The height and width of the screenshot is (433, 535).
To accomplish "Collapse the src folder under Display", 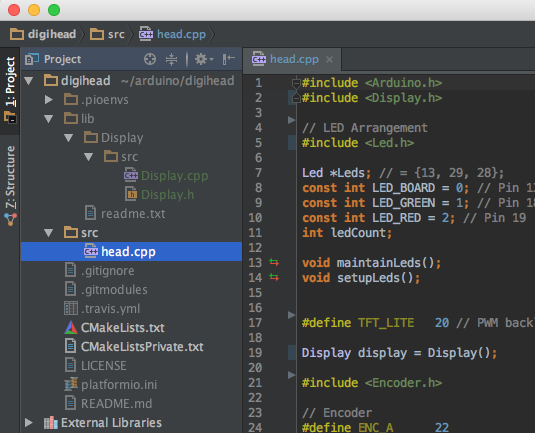I will point(89,157).
